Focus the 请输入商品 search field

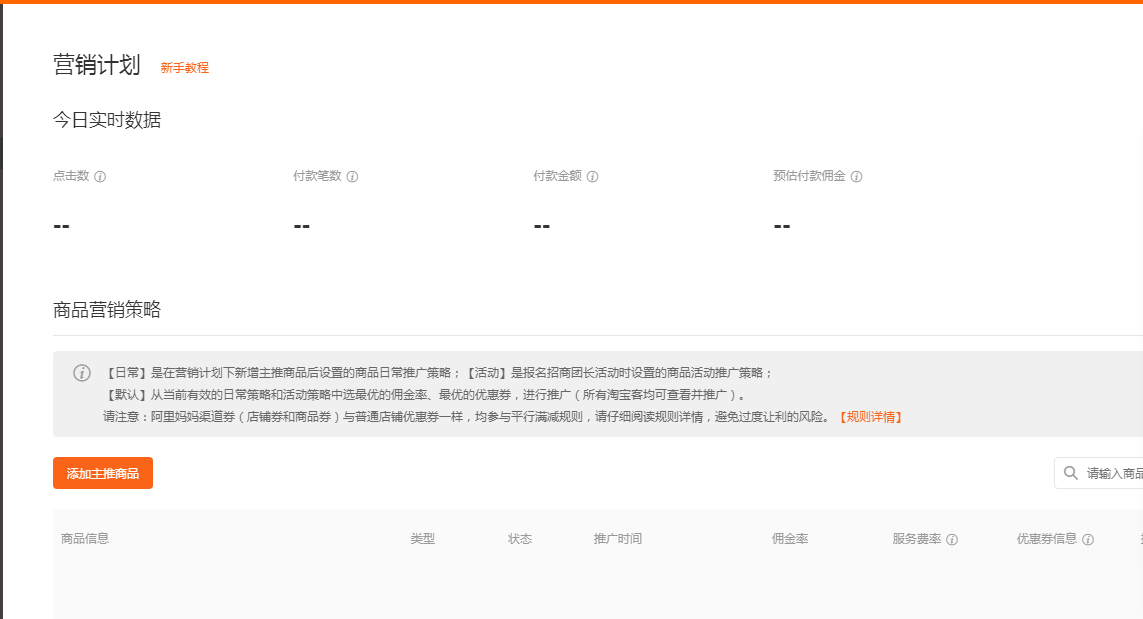tap(1112, 473)
